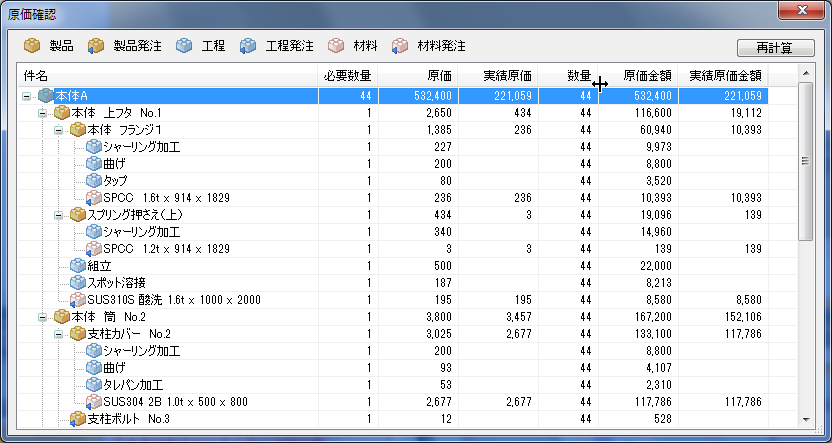
Task: Click the 本体 フランジ1 product icon
Action: point(77,130)
